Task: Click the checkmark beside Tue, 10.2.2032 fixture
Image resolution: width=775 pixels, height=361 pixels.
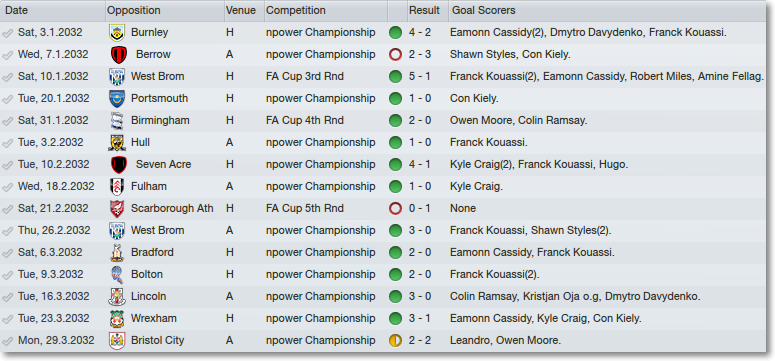Action: [x=7, y=165]
